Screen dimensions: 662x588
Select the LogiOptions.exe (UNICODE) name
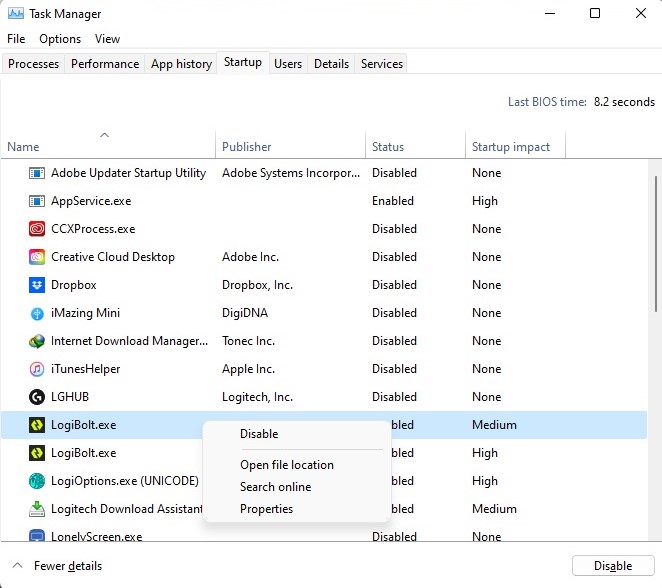(125, 481)
